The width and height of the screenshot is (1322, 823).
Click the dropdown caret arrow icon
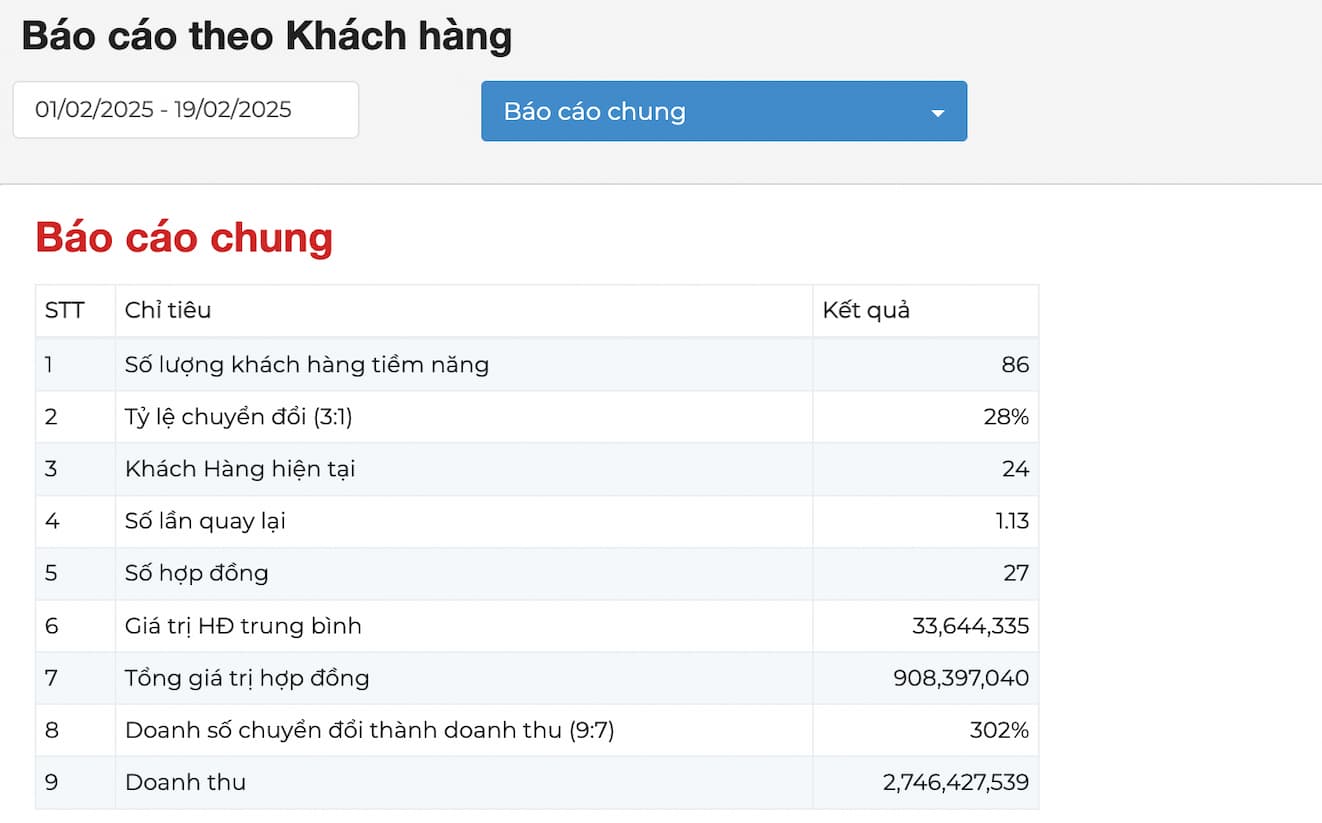[x=937, y=113]
